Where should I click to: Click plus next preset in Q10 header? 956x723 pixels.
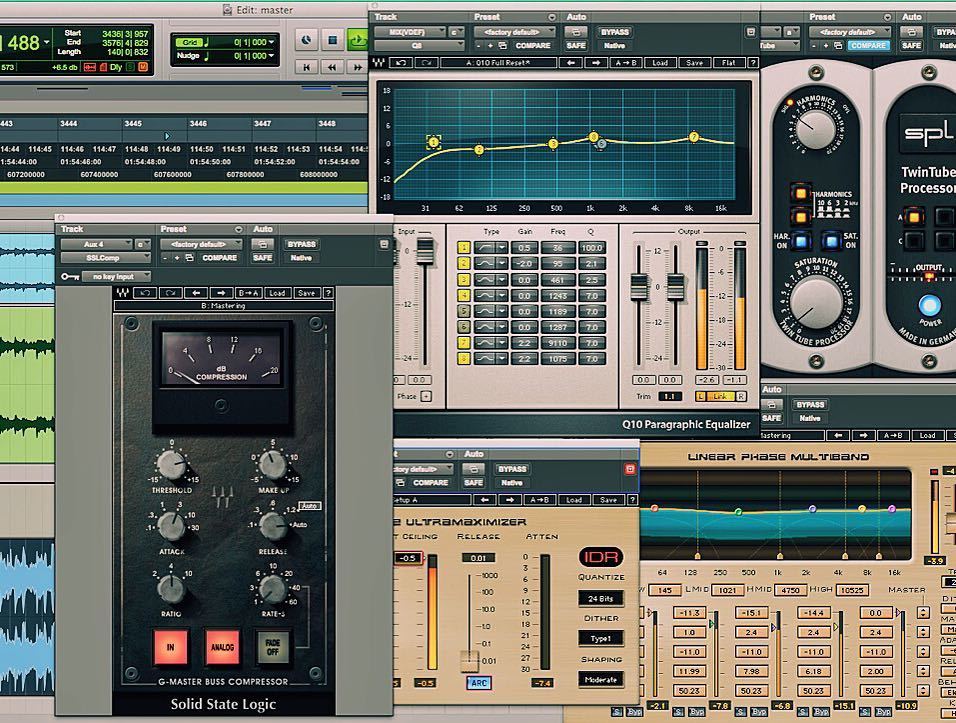point(491,46)
